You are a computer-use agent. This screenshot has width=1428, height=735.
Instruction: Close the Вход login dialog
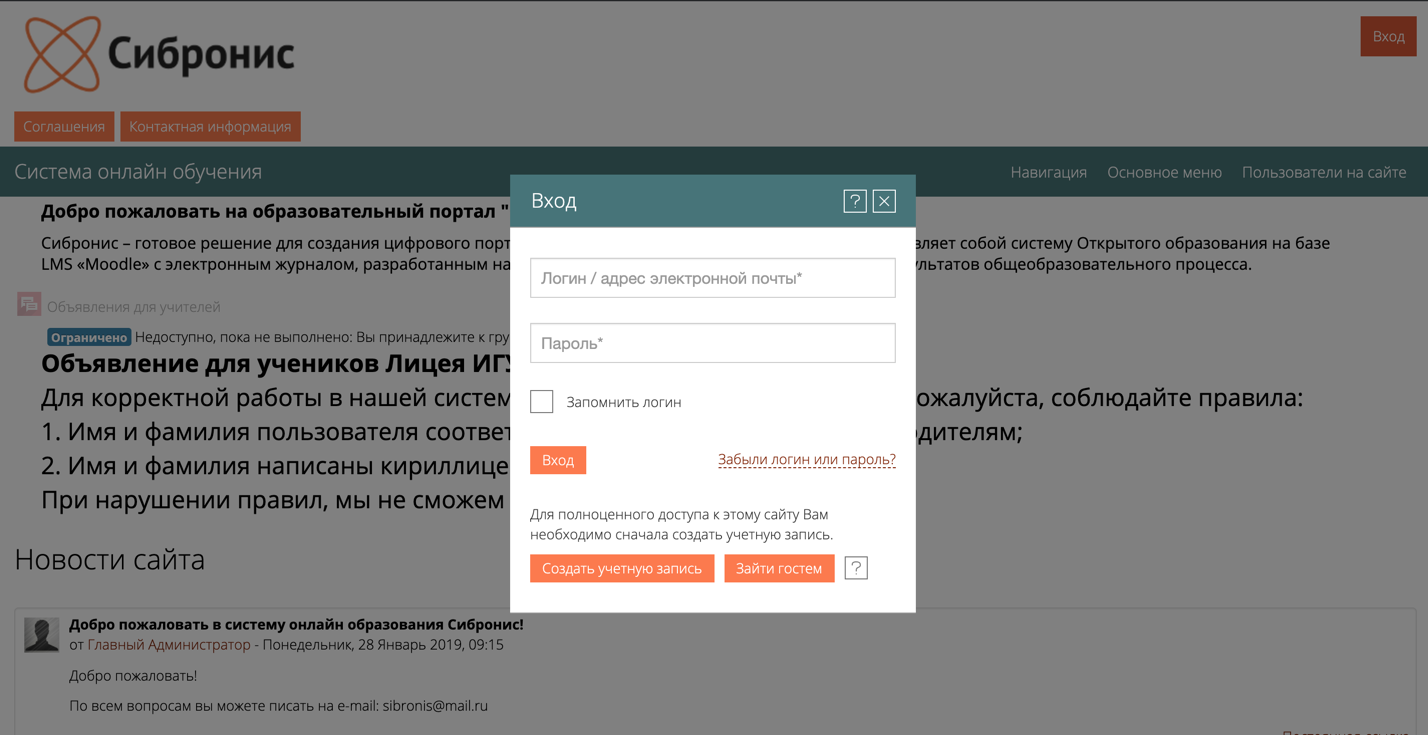click(x=884, y=201)
